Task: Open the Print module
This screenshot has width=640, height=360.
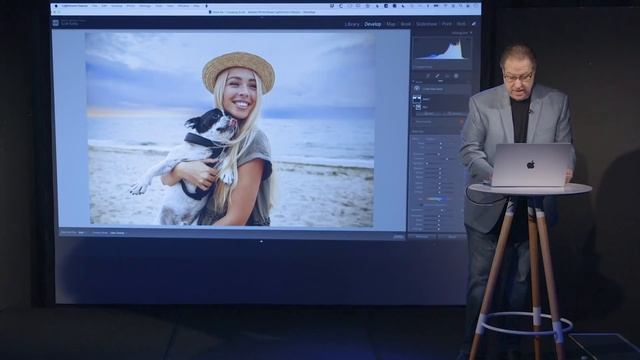Action: [447, 24]
